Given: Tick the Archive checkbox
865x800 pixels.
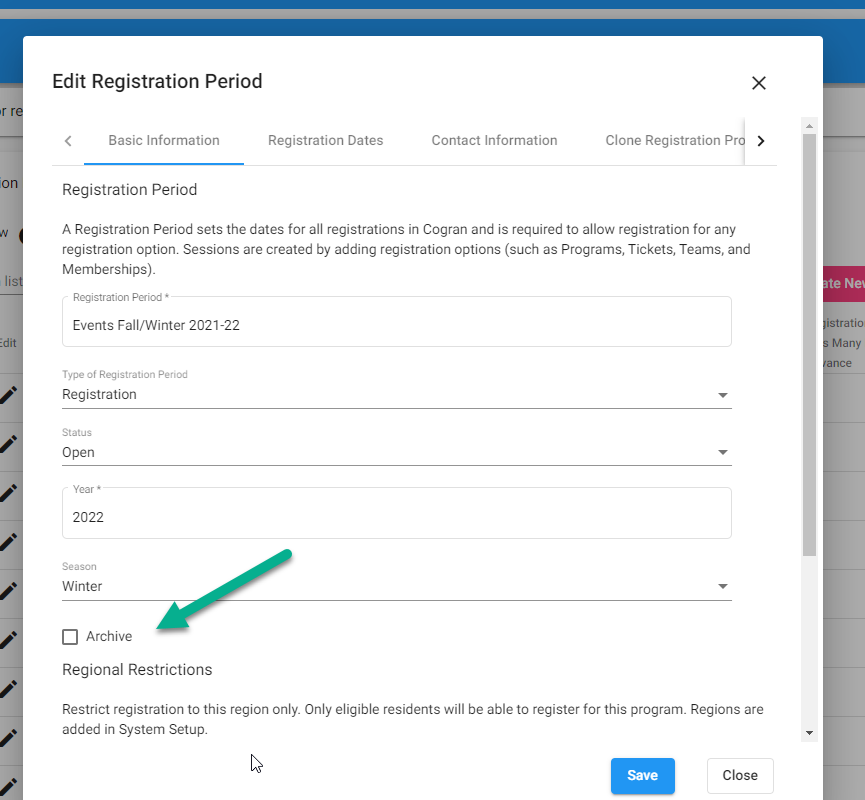Looking at the screenshot, I should (70, 637).
